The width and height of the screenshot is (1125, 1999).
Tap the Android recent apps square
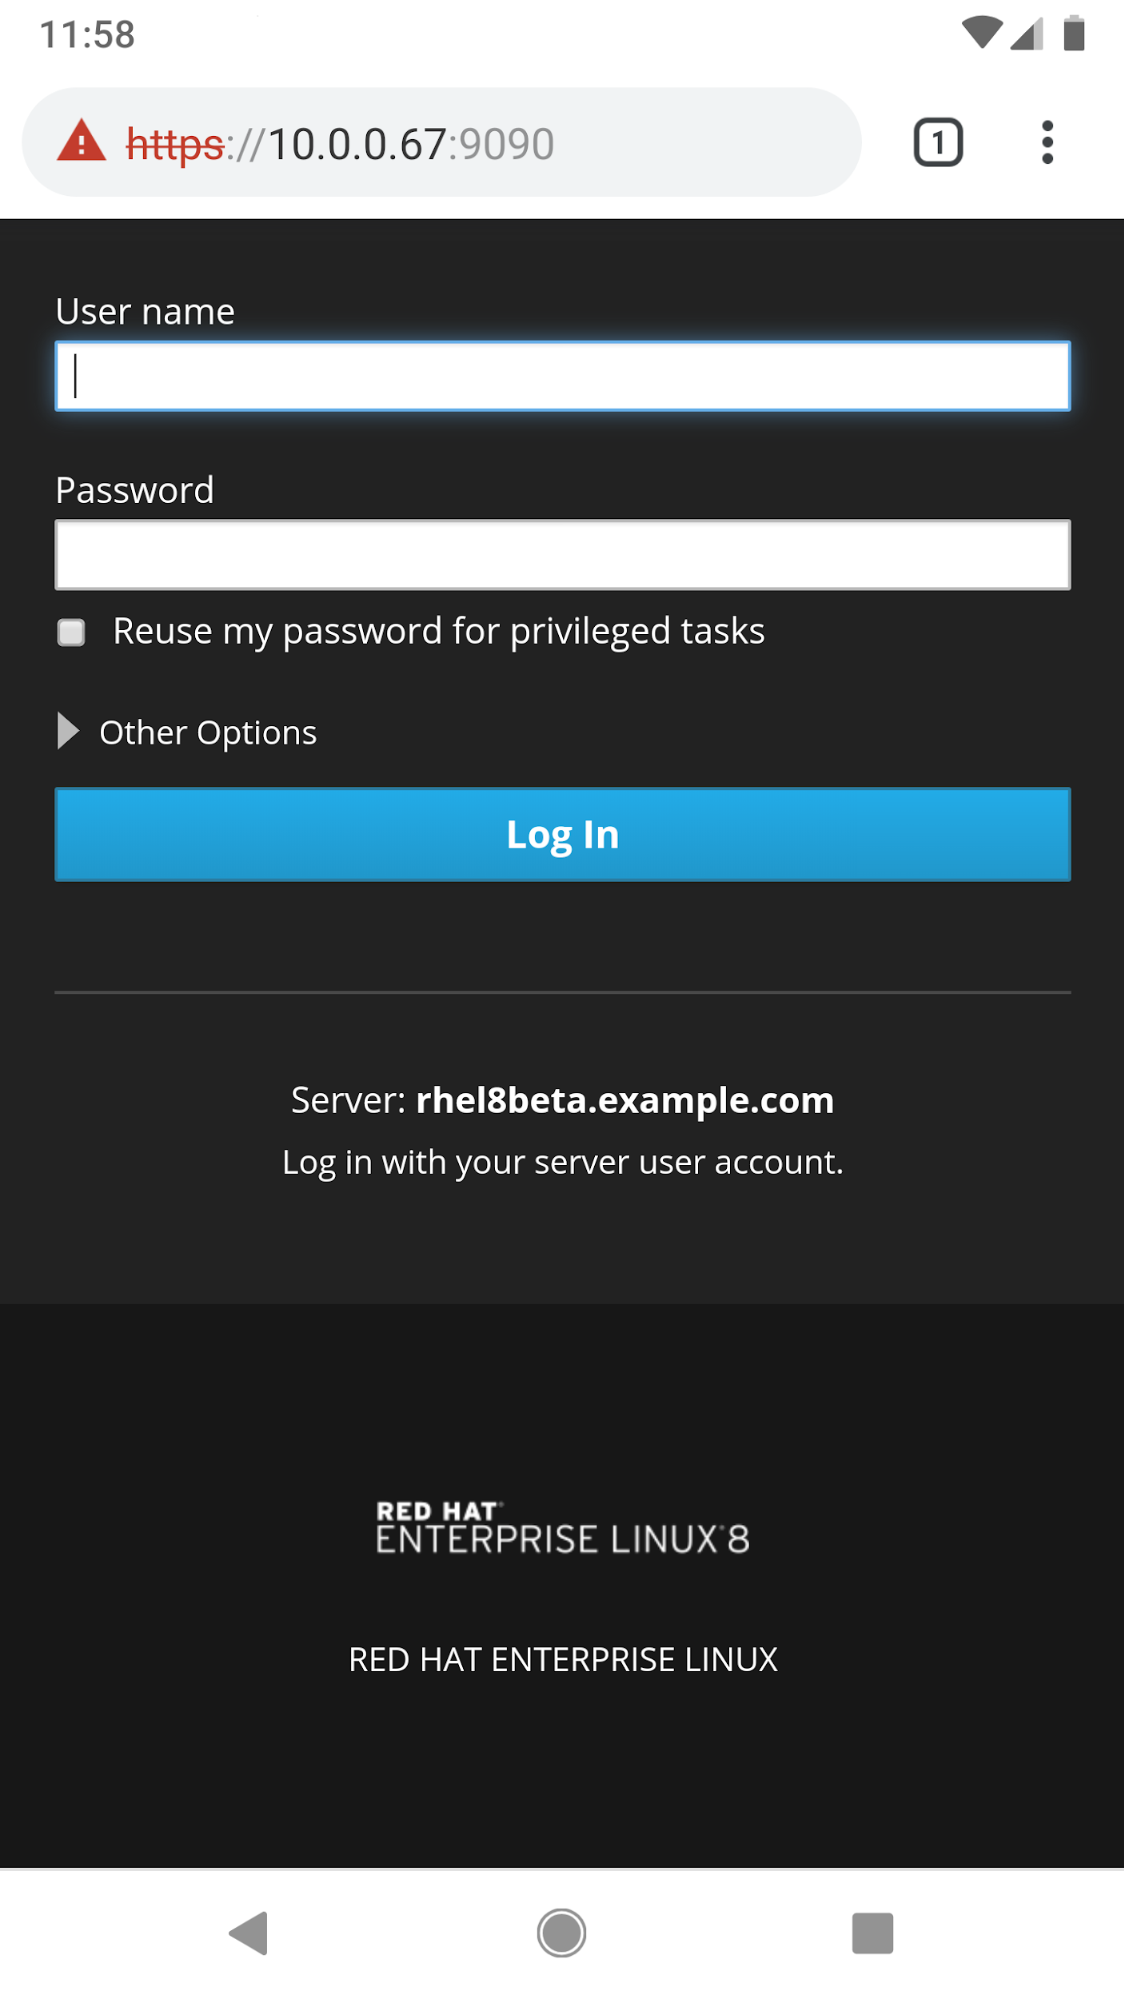tap(872, 1932)
